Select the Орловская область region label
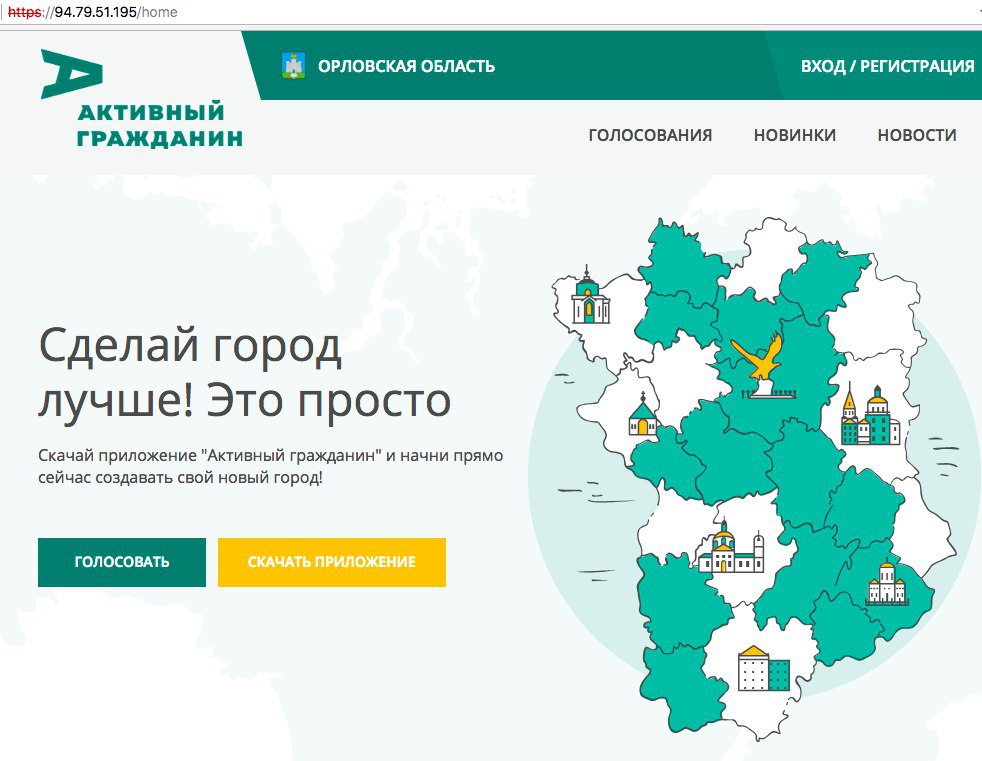982x761 pixels. tap(406, 66)
